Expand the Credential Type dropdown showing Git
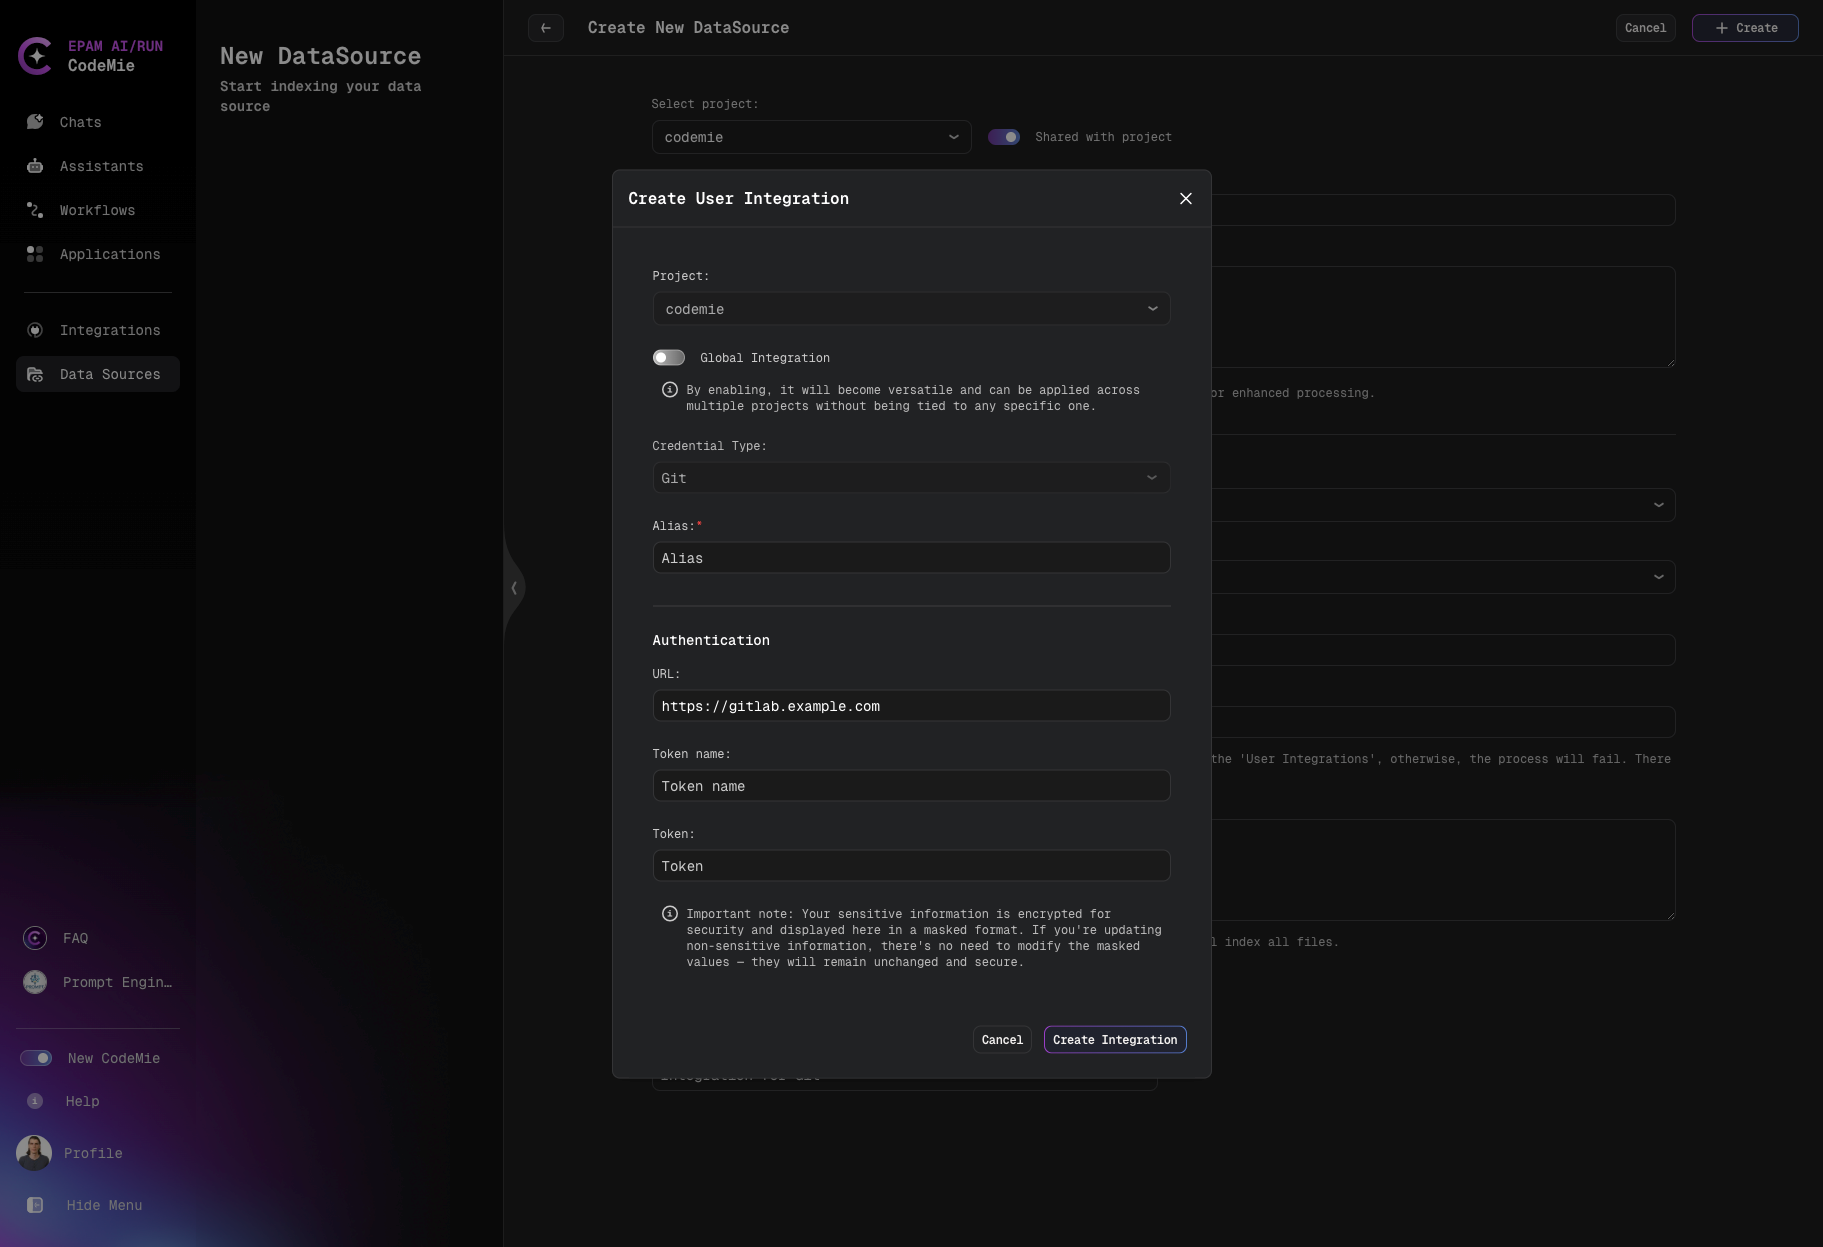This screenshot has height=1247, width=1823. pos(910,478)
